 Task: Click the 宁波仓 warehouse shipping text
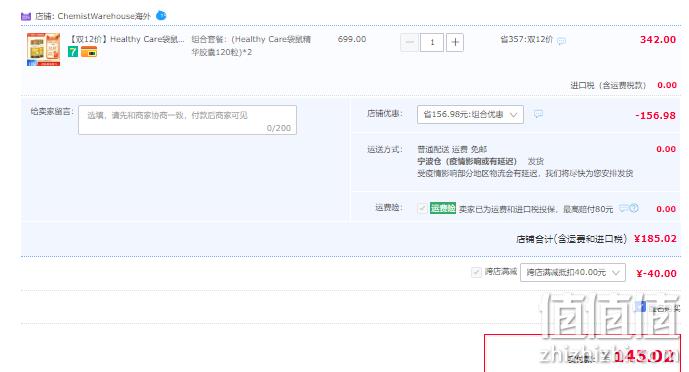click(467, 161)
